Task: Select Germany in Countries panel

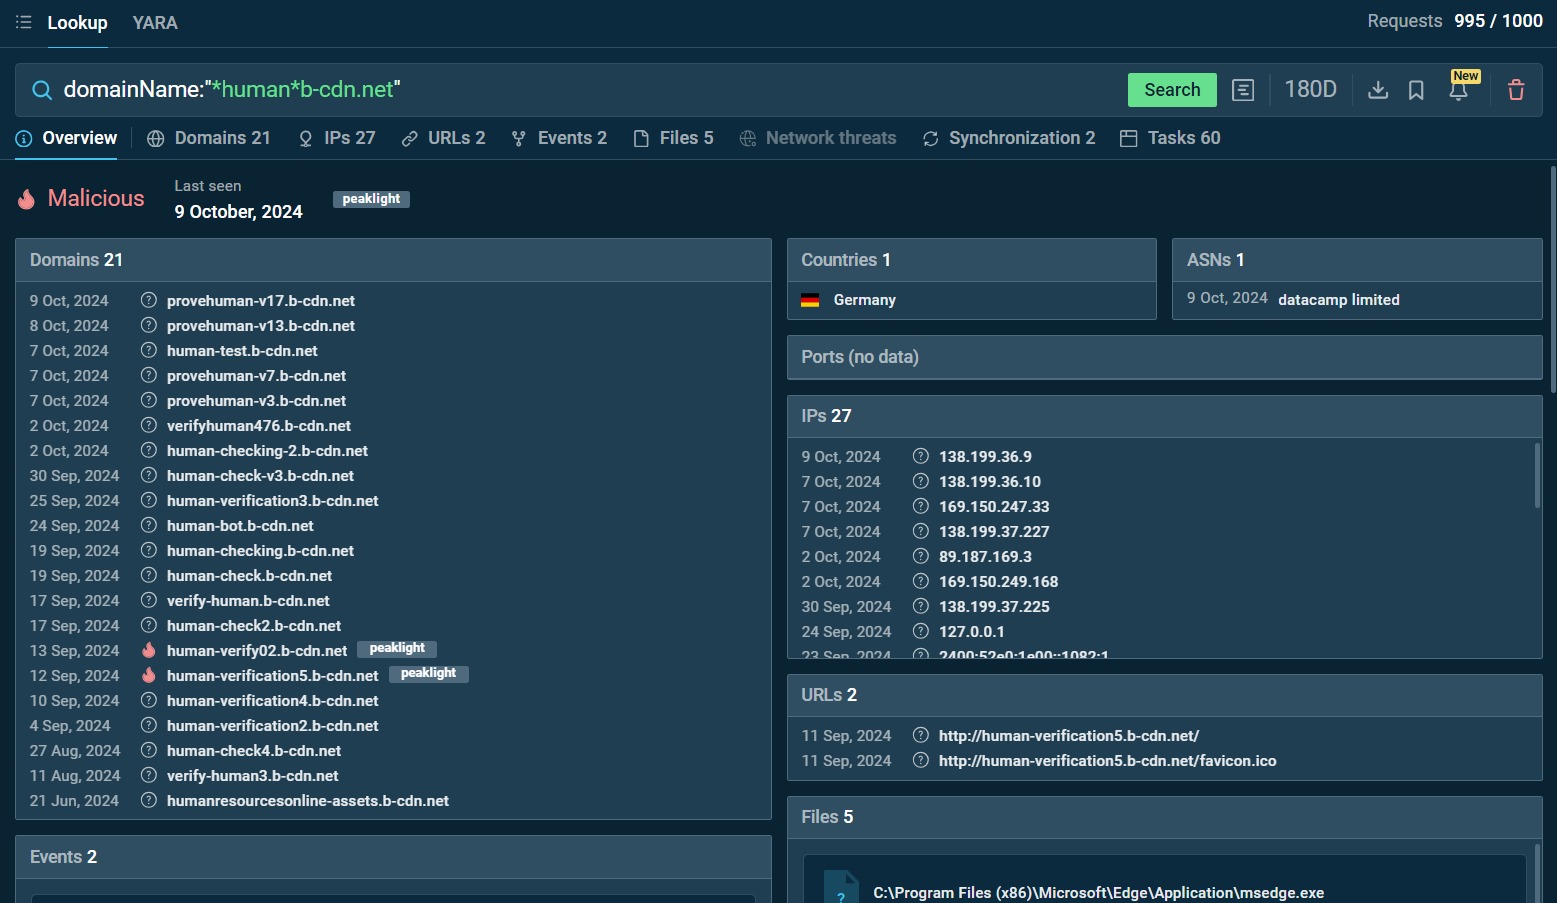Action: tap(865, 300)
